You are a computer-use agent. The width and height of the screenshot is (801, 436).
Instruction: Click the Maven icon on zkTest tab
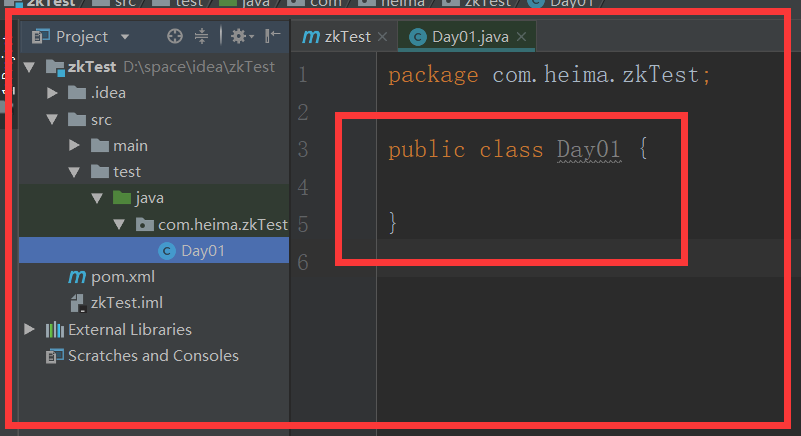[x=311, y=37]
